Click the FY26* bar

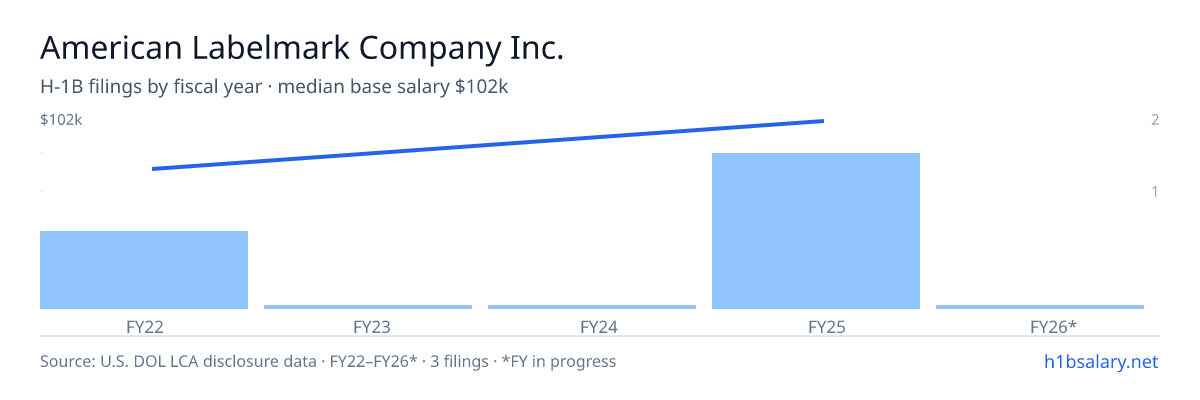pos(1040,307)
